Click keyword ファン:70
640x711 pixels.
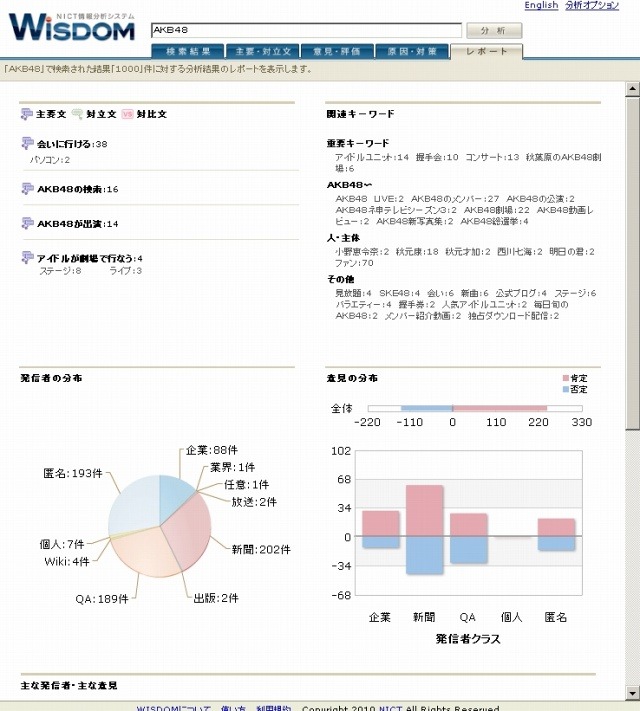click(x=354, y=263)
